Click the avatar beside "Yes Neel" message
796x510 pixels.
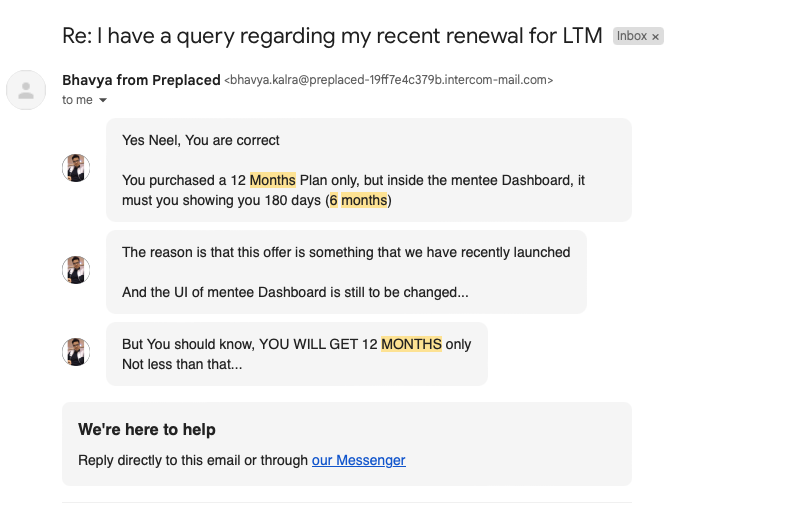coord(76,169)
